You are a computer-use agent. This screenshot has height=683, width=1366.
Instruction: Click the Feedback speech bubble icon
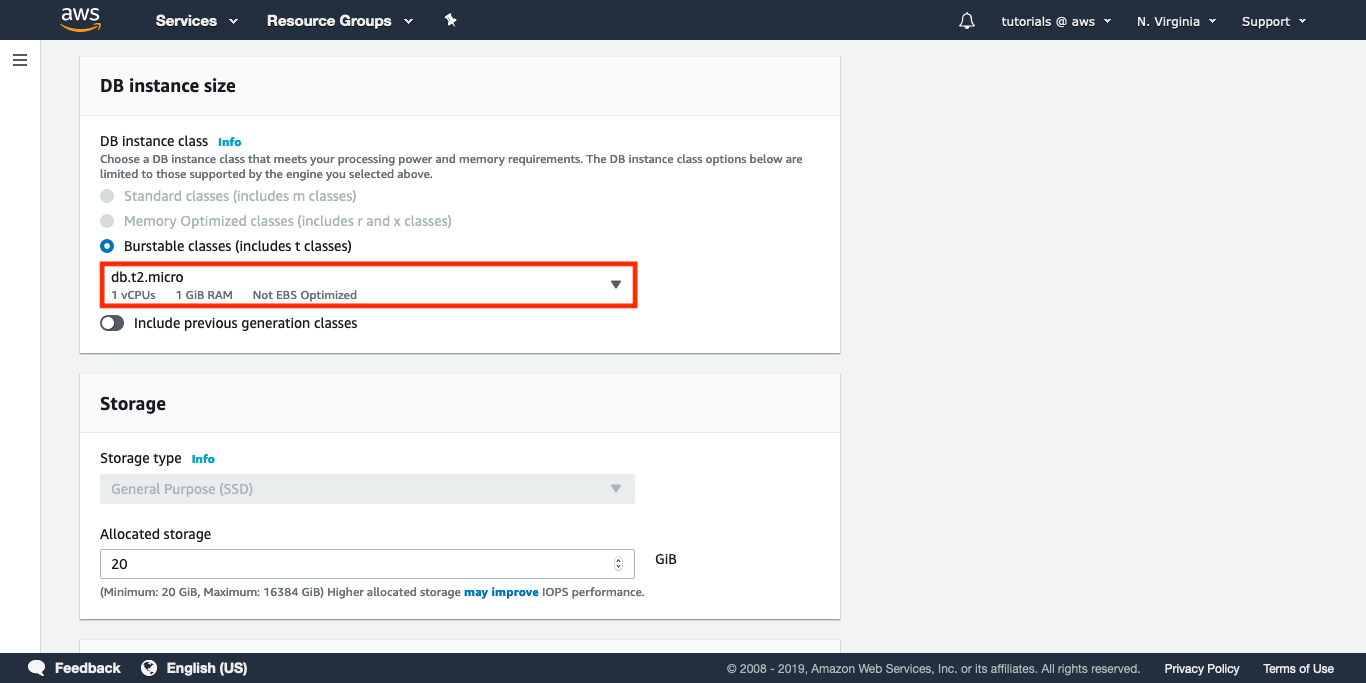click(37, 668)
